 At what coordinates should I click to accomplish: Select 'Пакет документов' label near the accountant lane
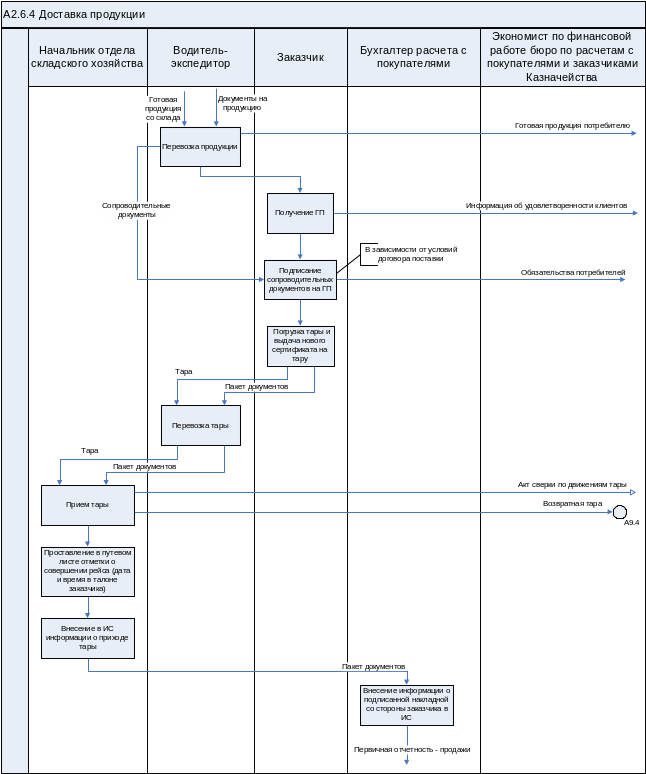pyautogui.click(x=374, y=666)
